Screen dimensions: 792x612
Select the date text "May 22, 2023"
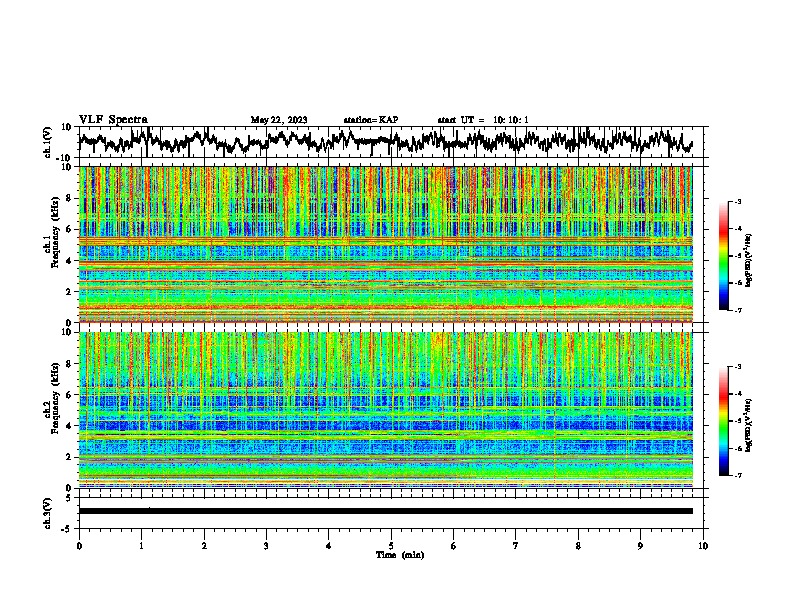pos(279,120)
